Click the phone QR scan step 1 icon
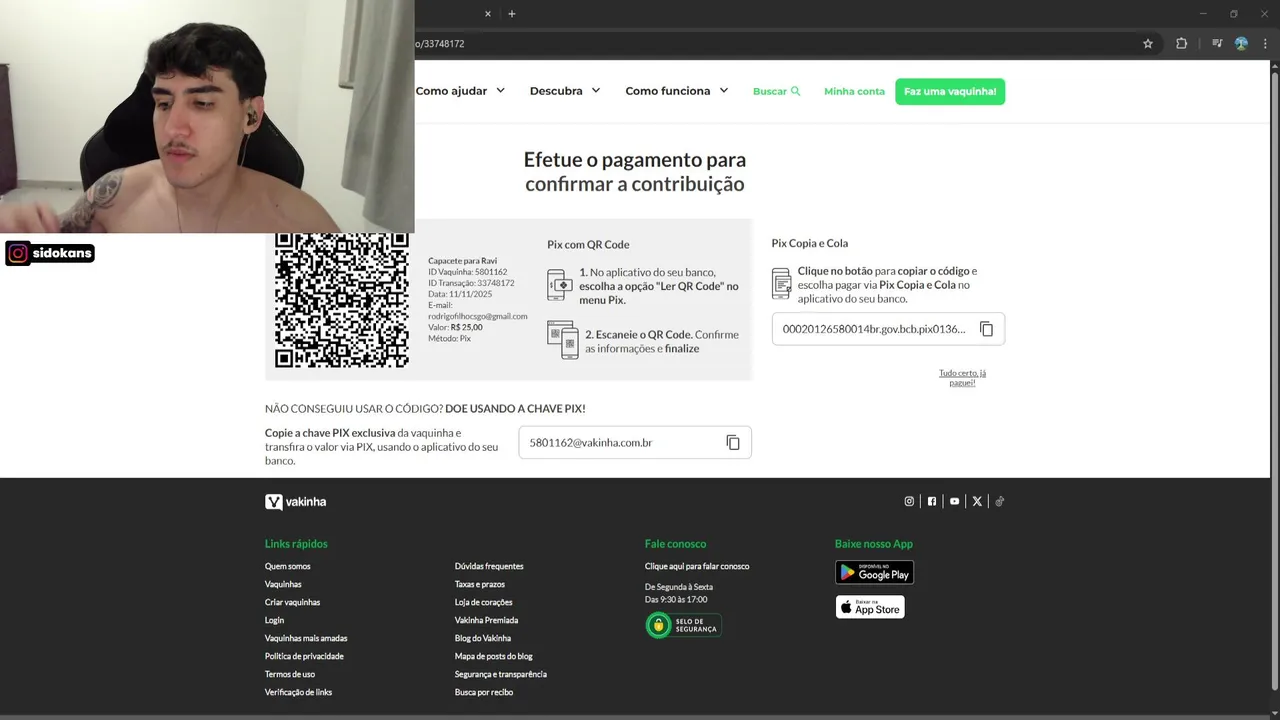This screenshot has width=1280, height=720. pos(560,285)
